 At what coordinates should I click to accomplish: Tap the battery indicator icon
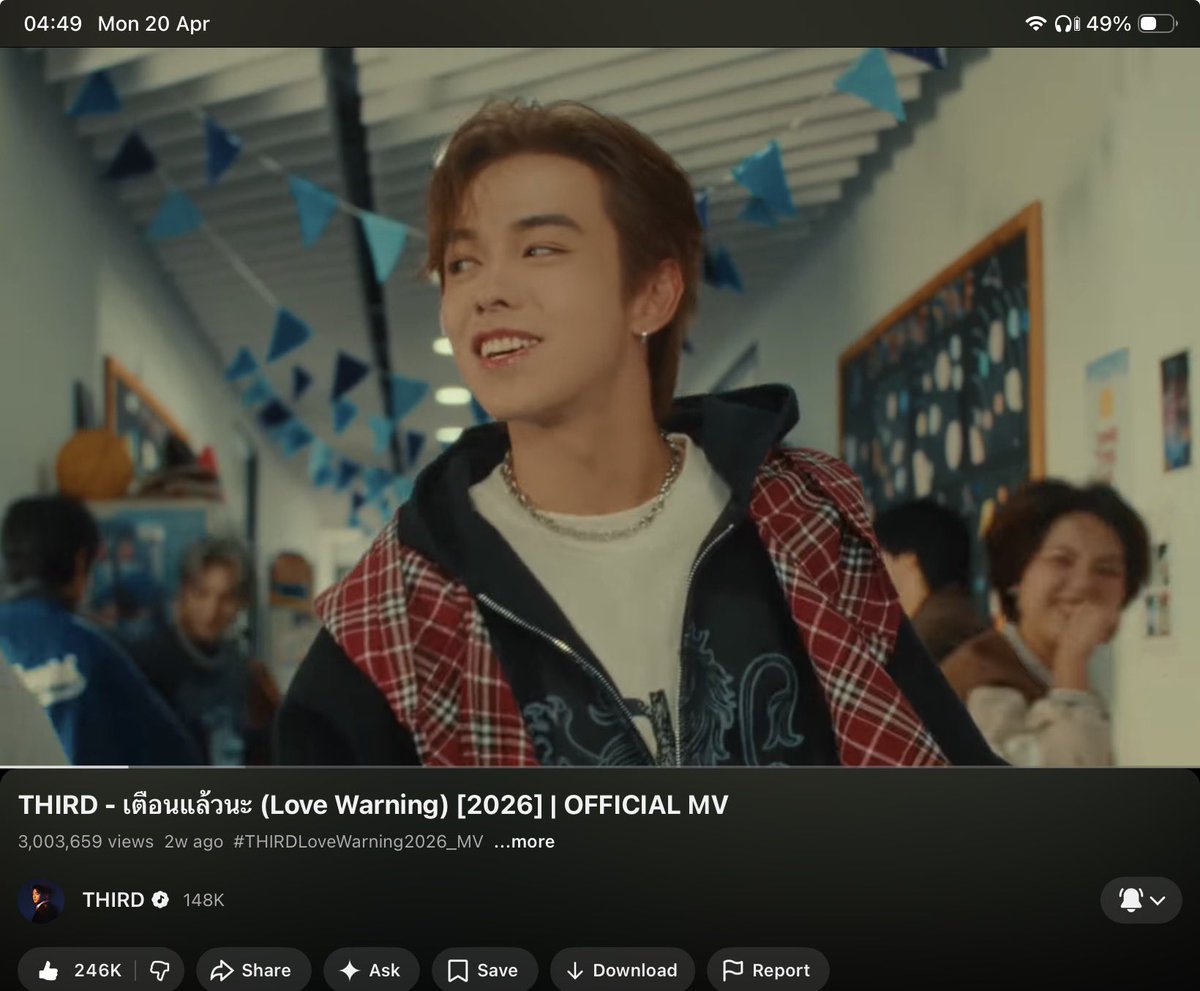[x=1157, y=23]
